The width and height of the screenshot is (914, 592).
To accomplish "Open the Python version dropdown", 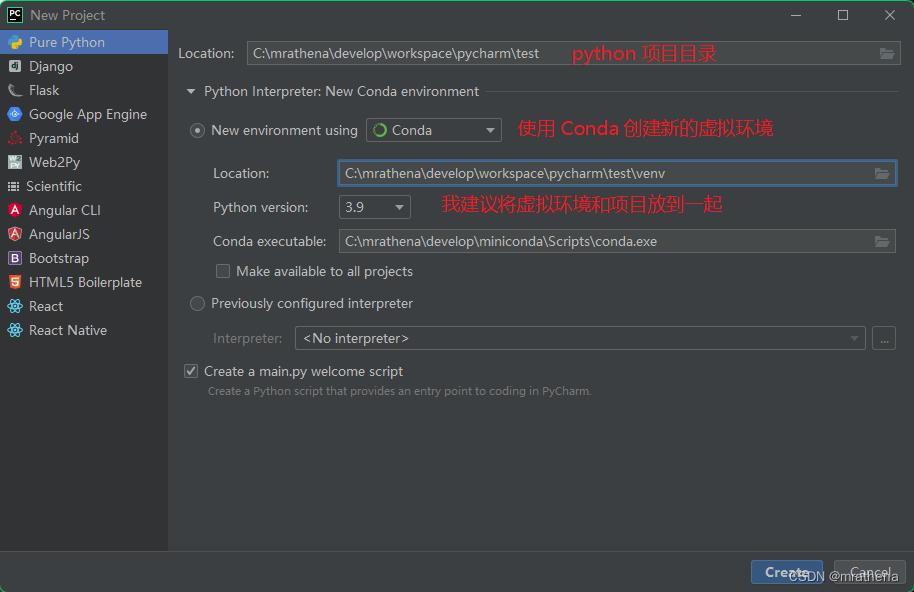I will (x=399, y=206).
